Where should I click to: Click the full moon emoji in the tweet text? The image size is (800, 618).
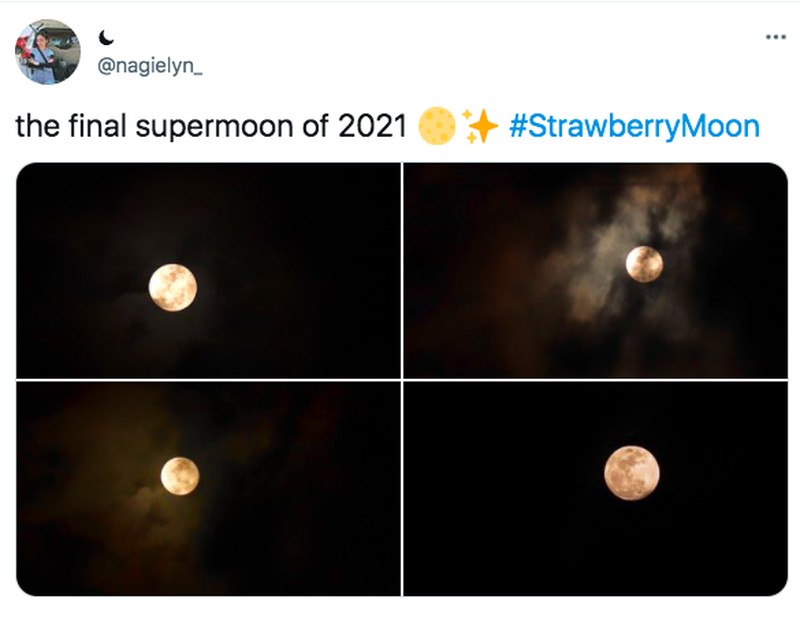tap(434, 125)
